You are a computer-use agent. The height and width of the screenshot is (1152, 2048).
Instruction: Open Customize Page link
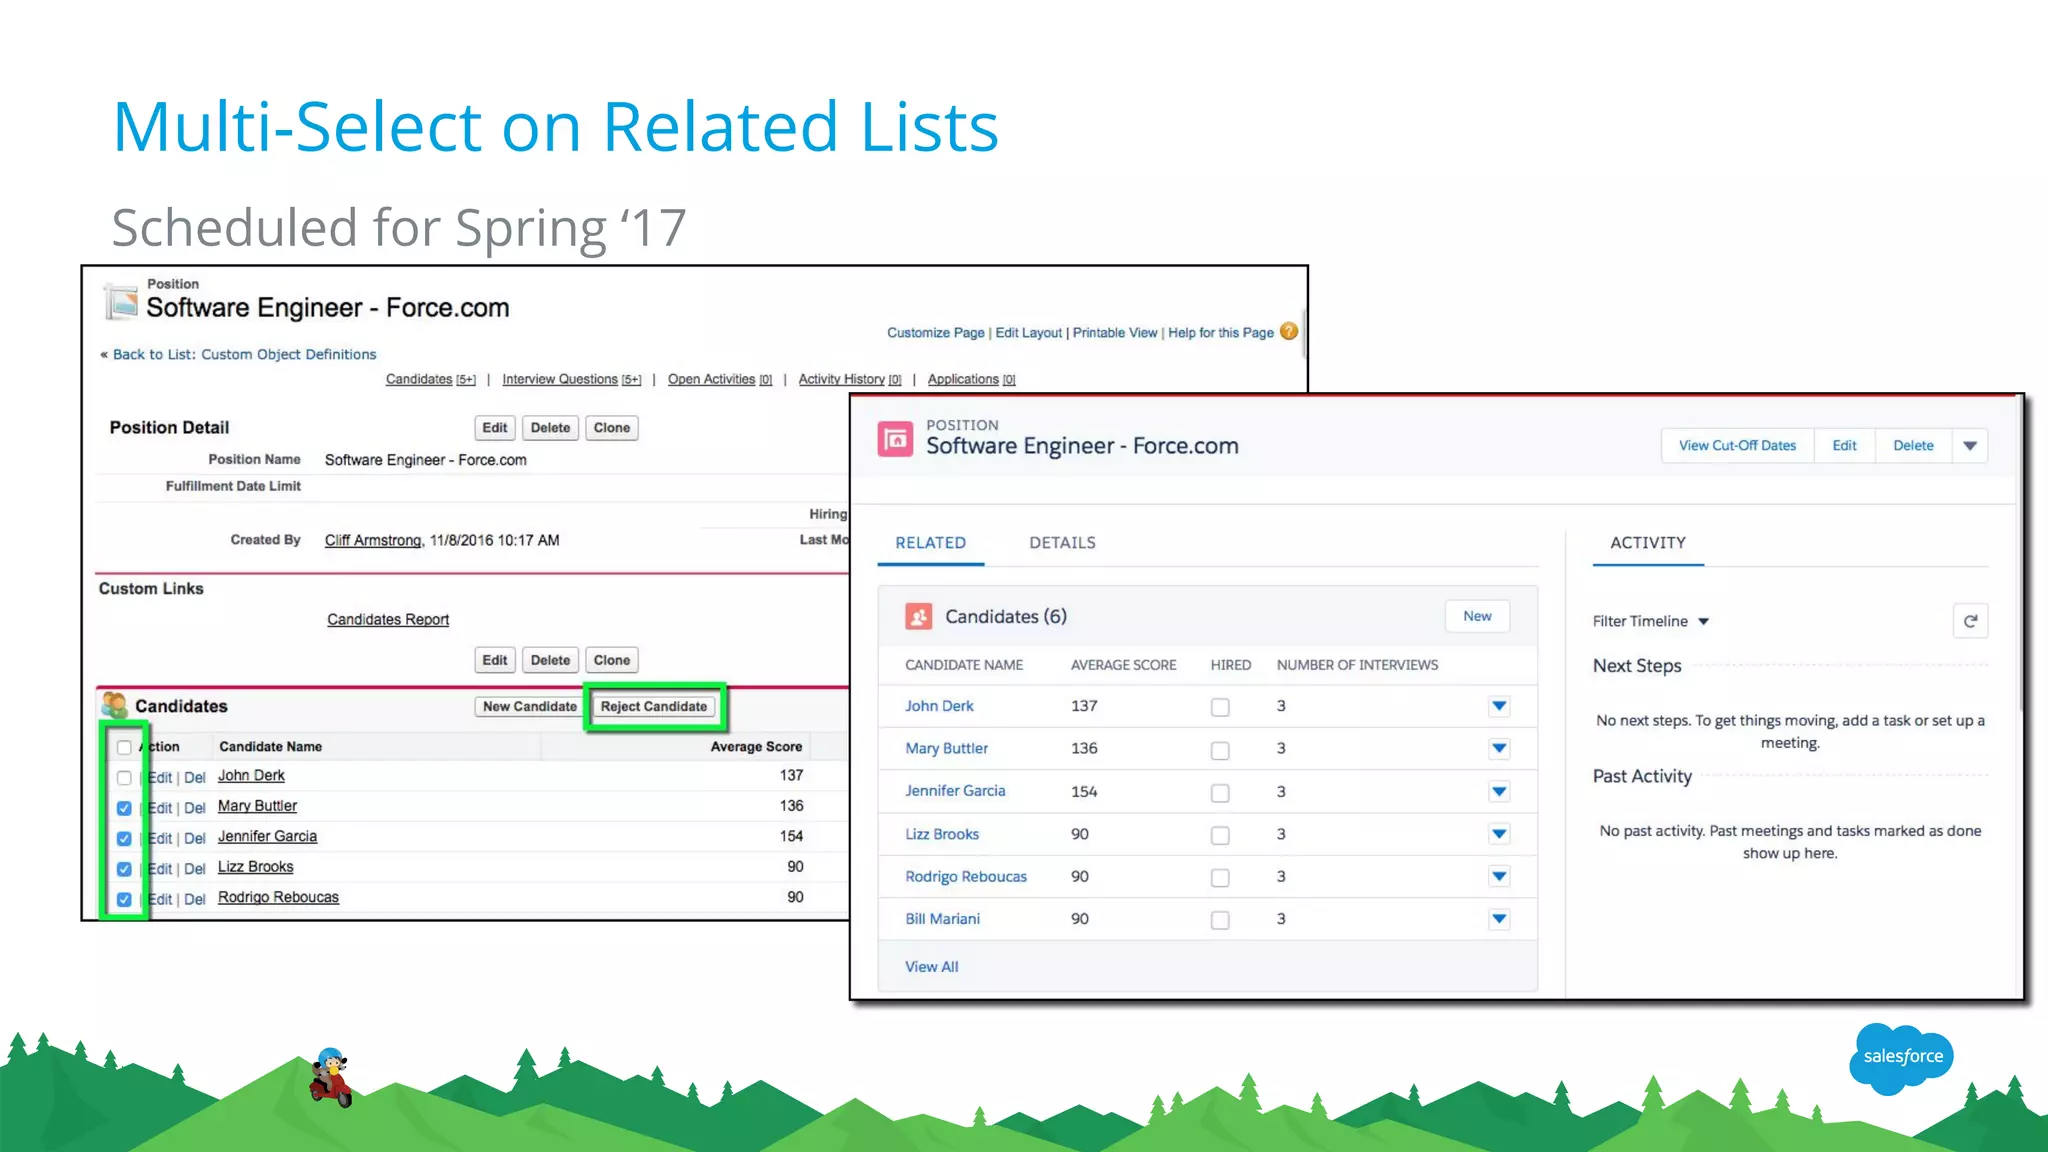(935, 333)
